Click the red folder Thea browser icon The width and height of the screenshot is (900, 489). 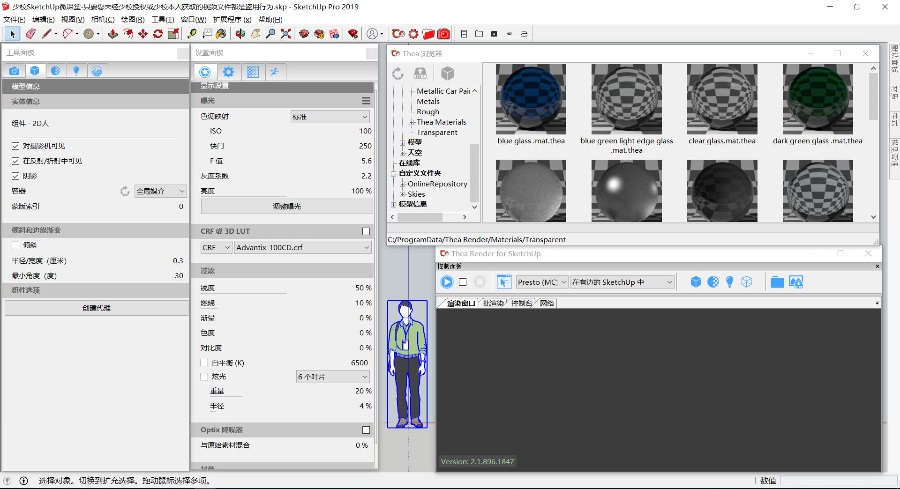(428, 34)
